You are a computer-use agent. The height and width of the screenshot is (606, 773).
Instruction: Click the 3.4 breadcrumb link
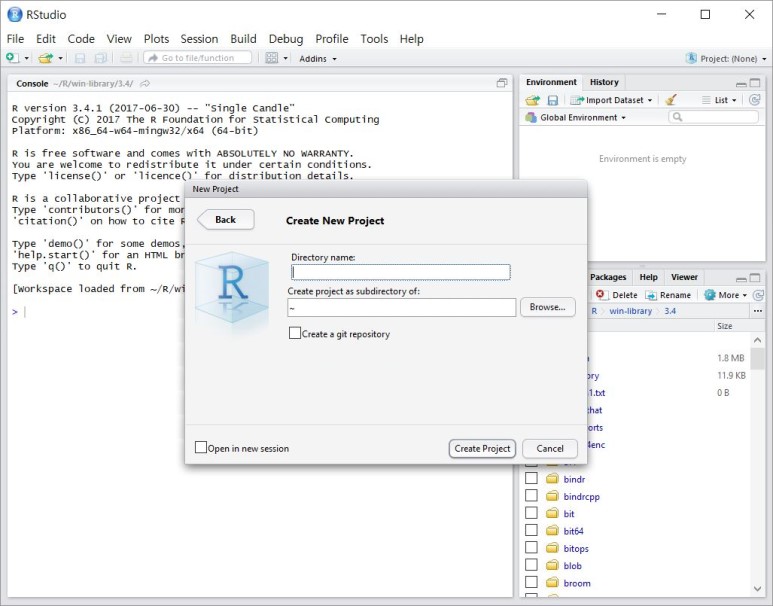(x=670, y=311)
